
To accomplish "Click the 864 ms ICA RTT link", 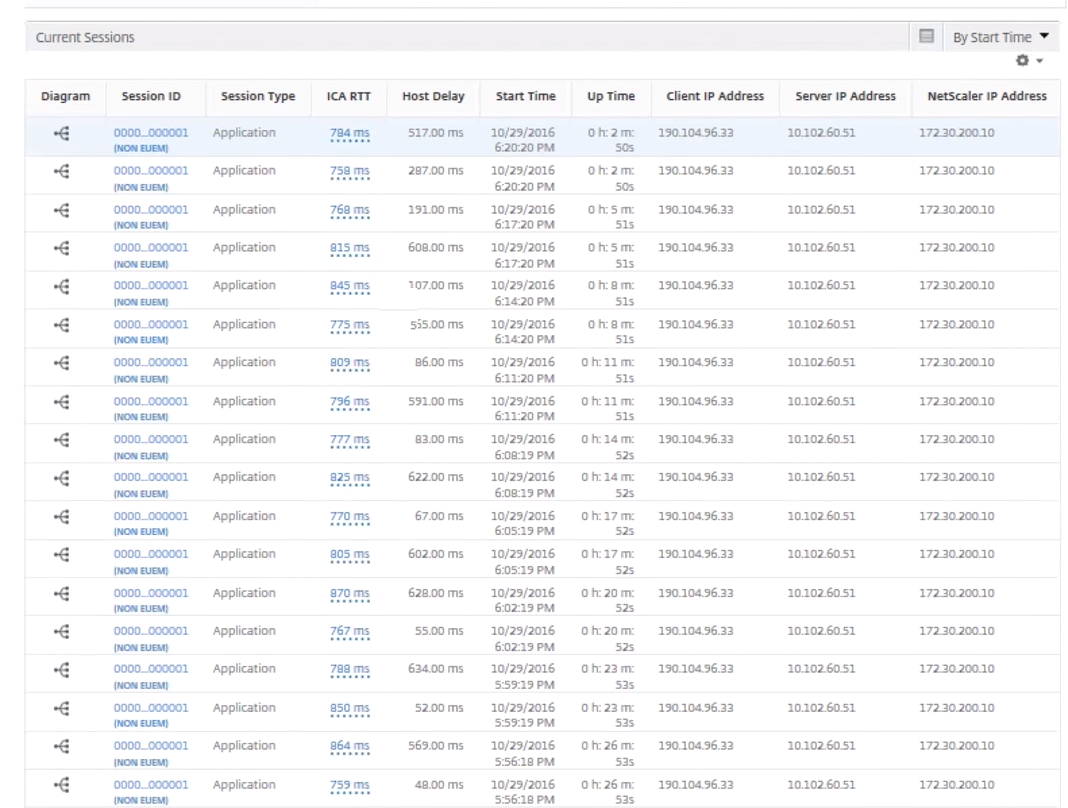I will click(x=349, y=748).
